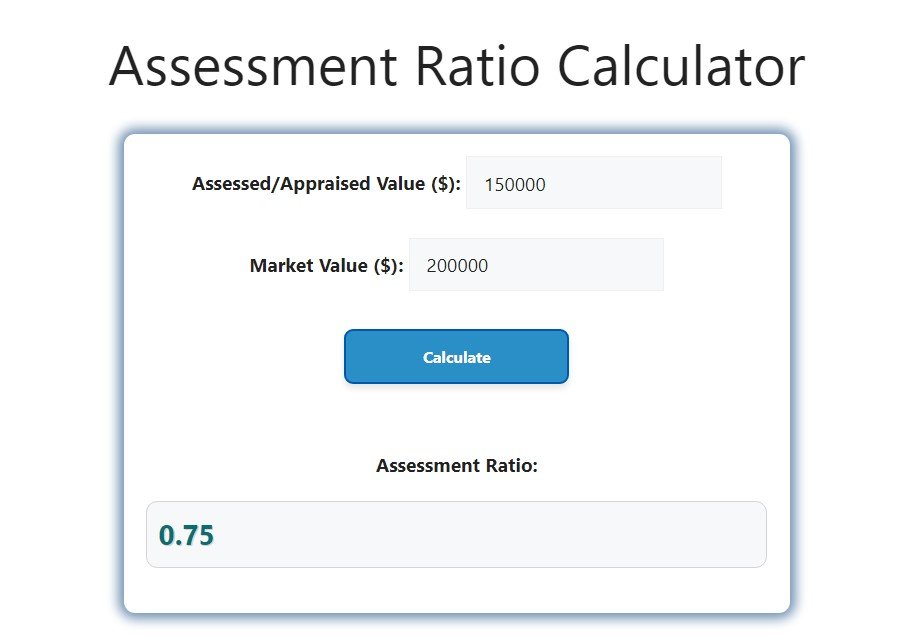Click the 'Assessment Ratio:' result label
The height and width of the screenshot is (643, 913).
coord(456,465)
